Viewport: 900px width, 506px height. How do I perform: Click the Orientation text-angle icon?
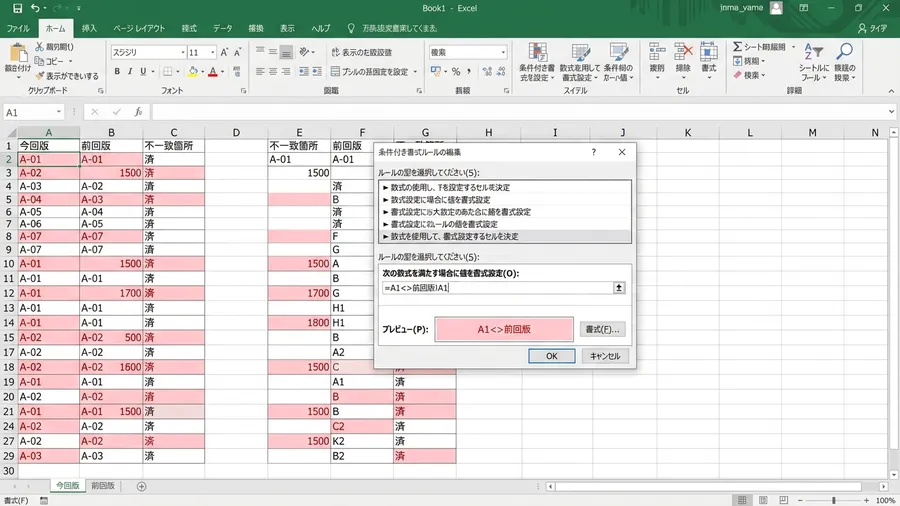(304, 52)
